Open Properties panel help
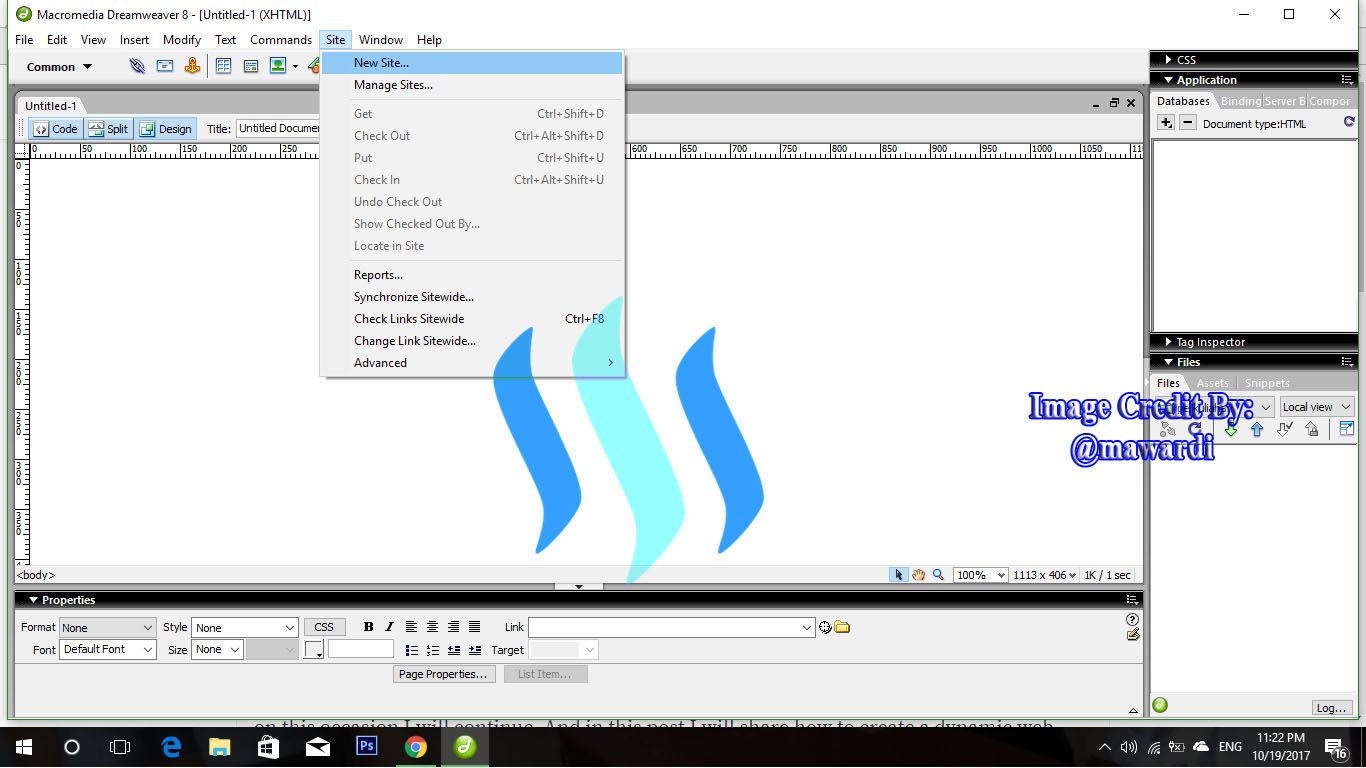 [1132, 620]
